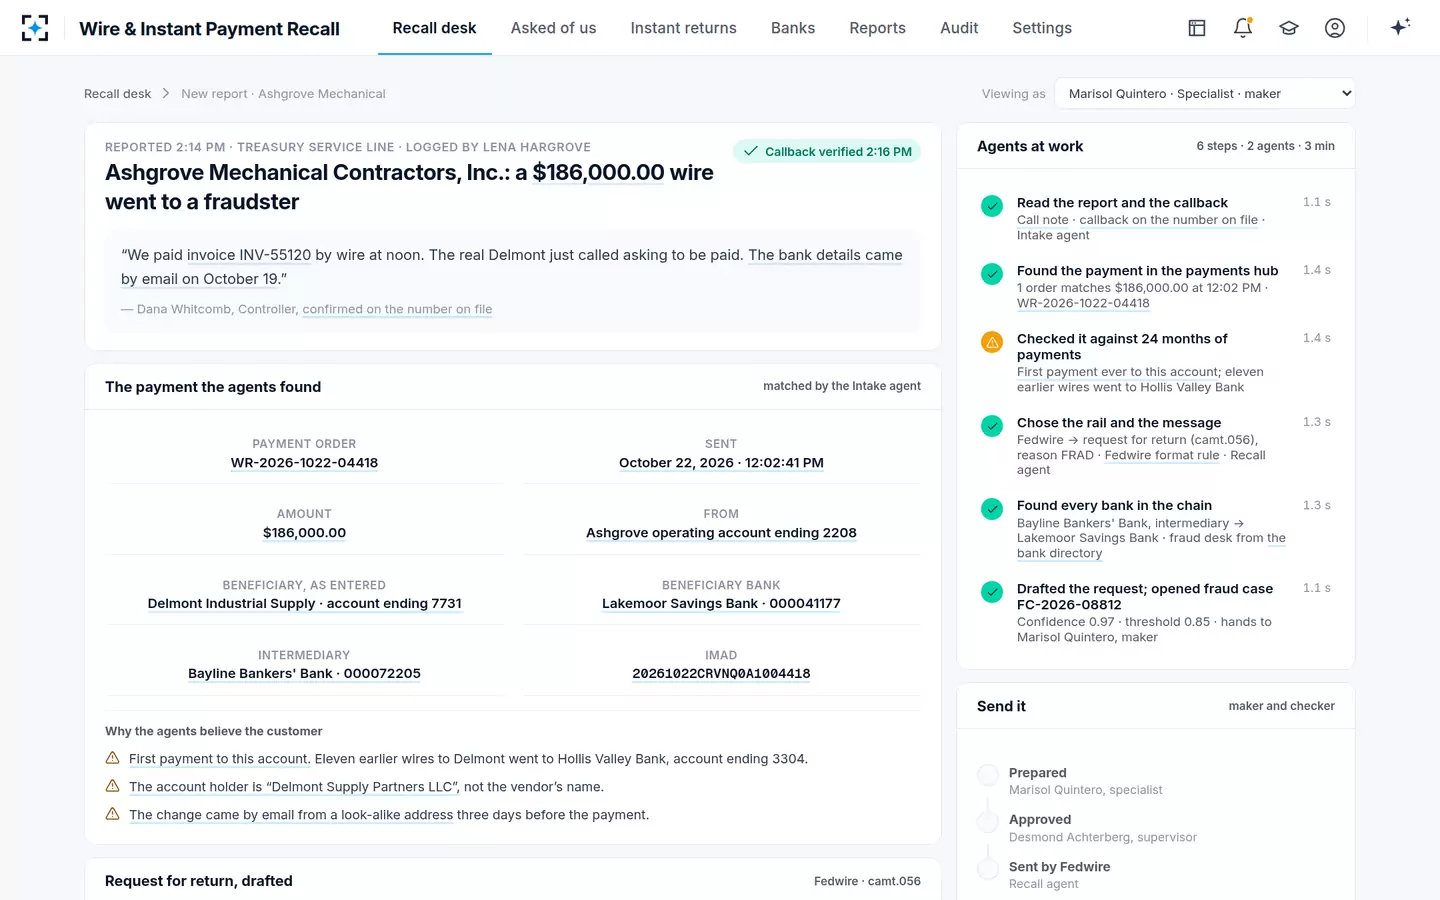Click the app logo icon
1440x900 pixels.
tap(35, 28)
